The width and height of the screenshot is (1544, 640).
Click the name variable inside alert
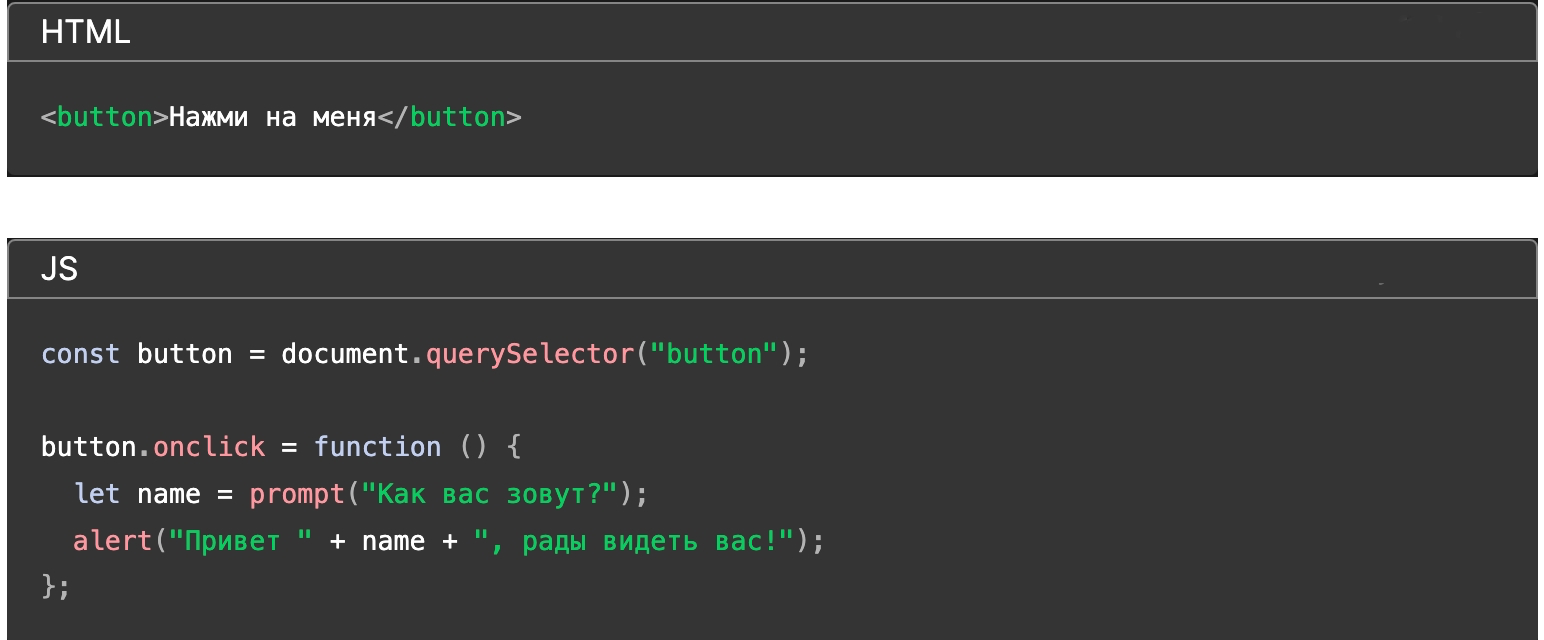[x=393, y=541]
